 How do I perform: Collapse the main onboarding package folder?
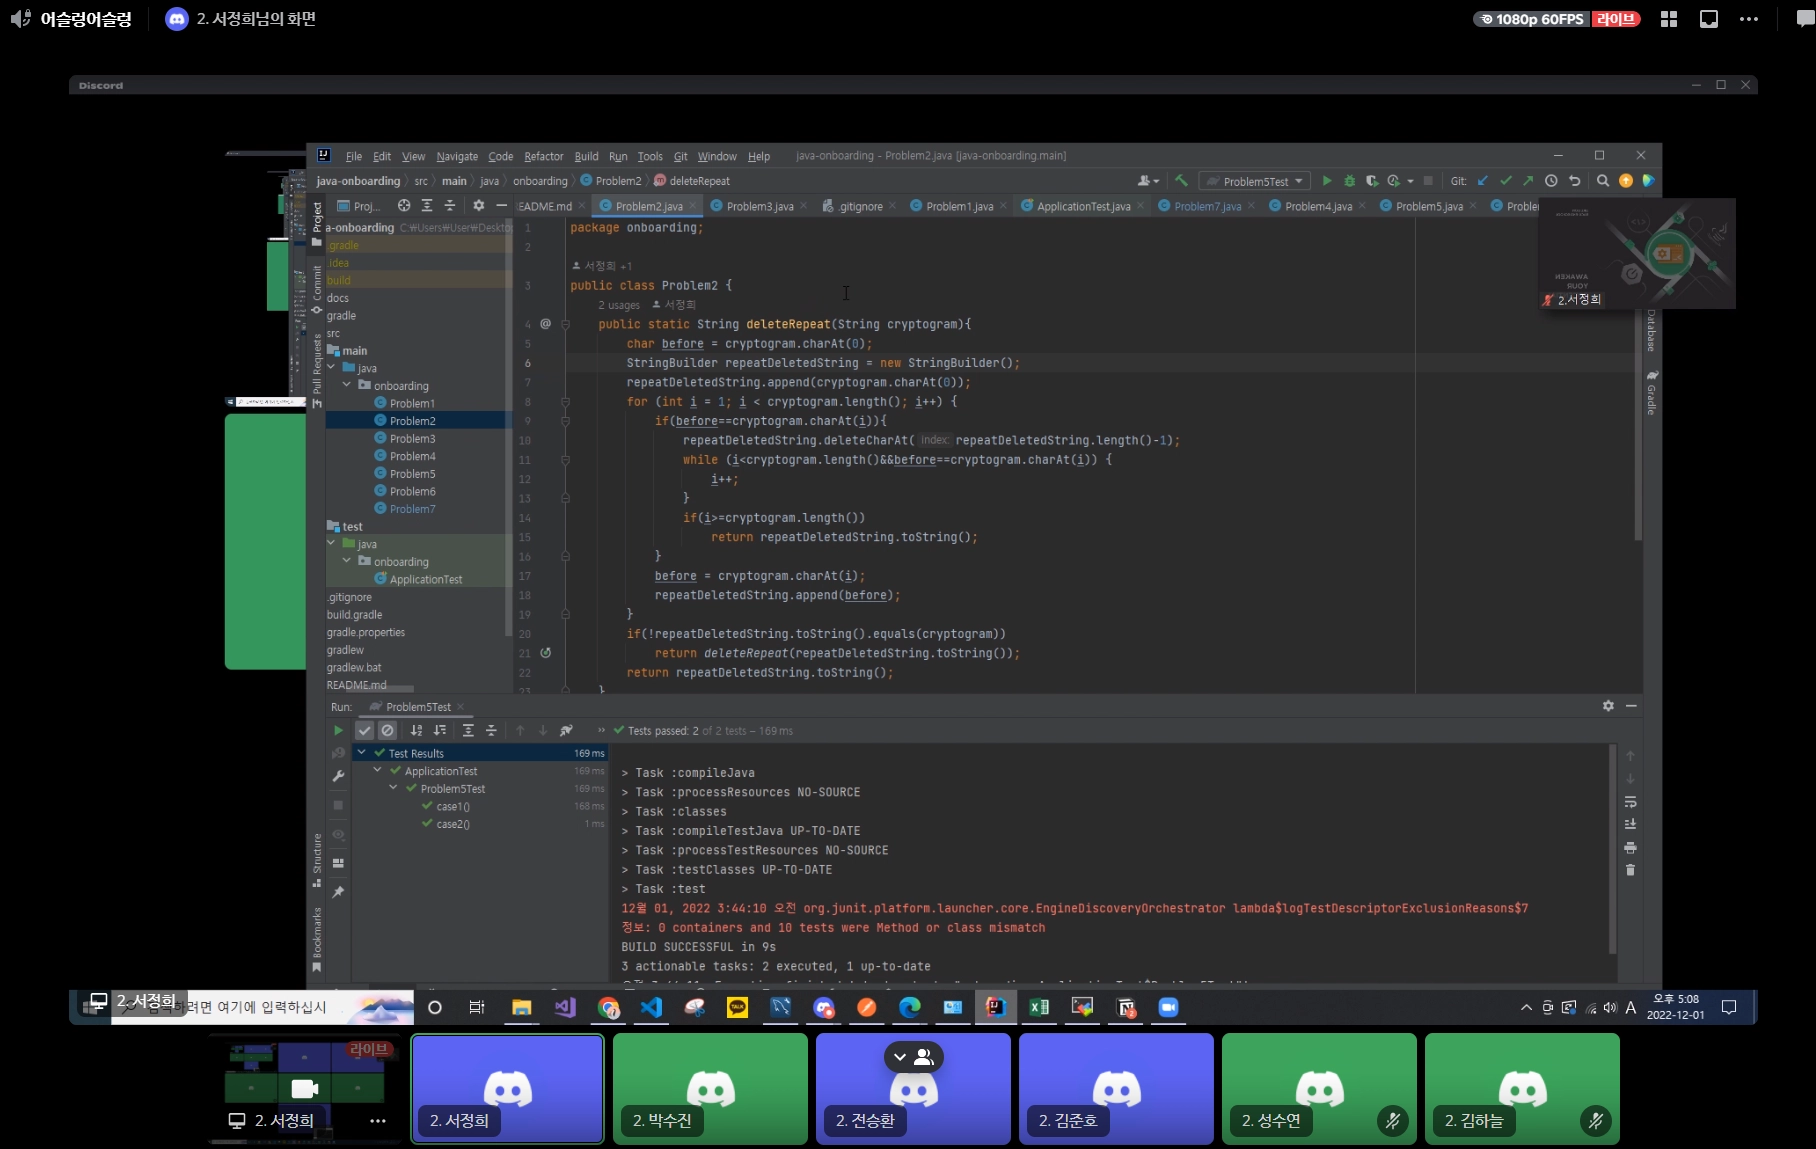pyautogui.click(x=347, y=386)
